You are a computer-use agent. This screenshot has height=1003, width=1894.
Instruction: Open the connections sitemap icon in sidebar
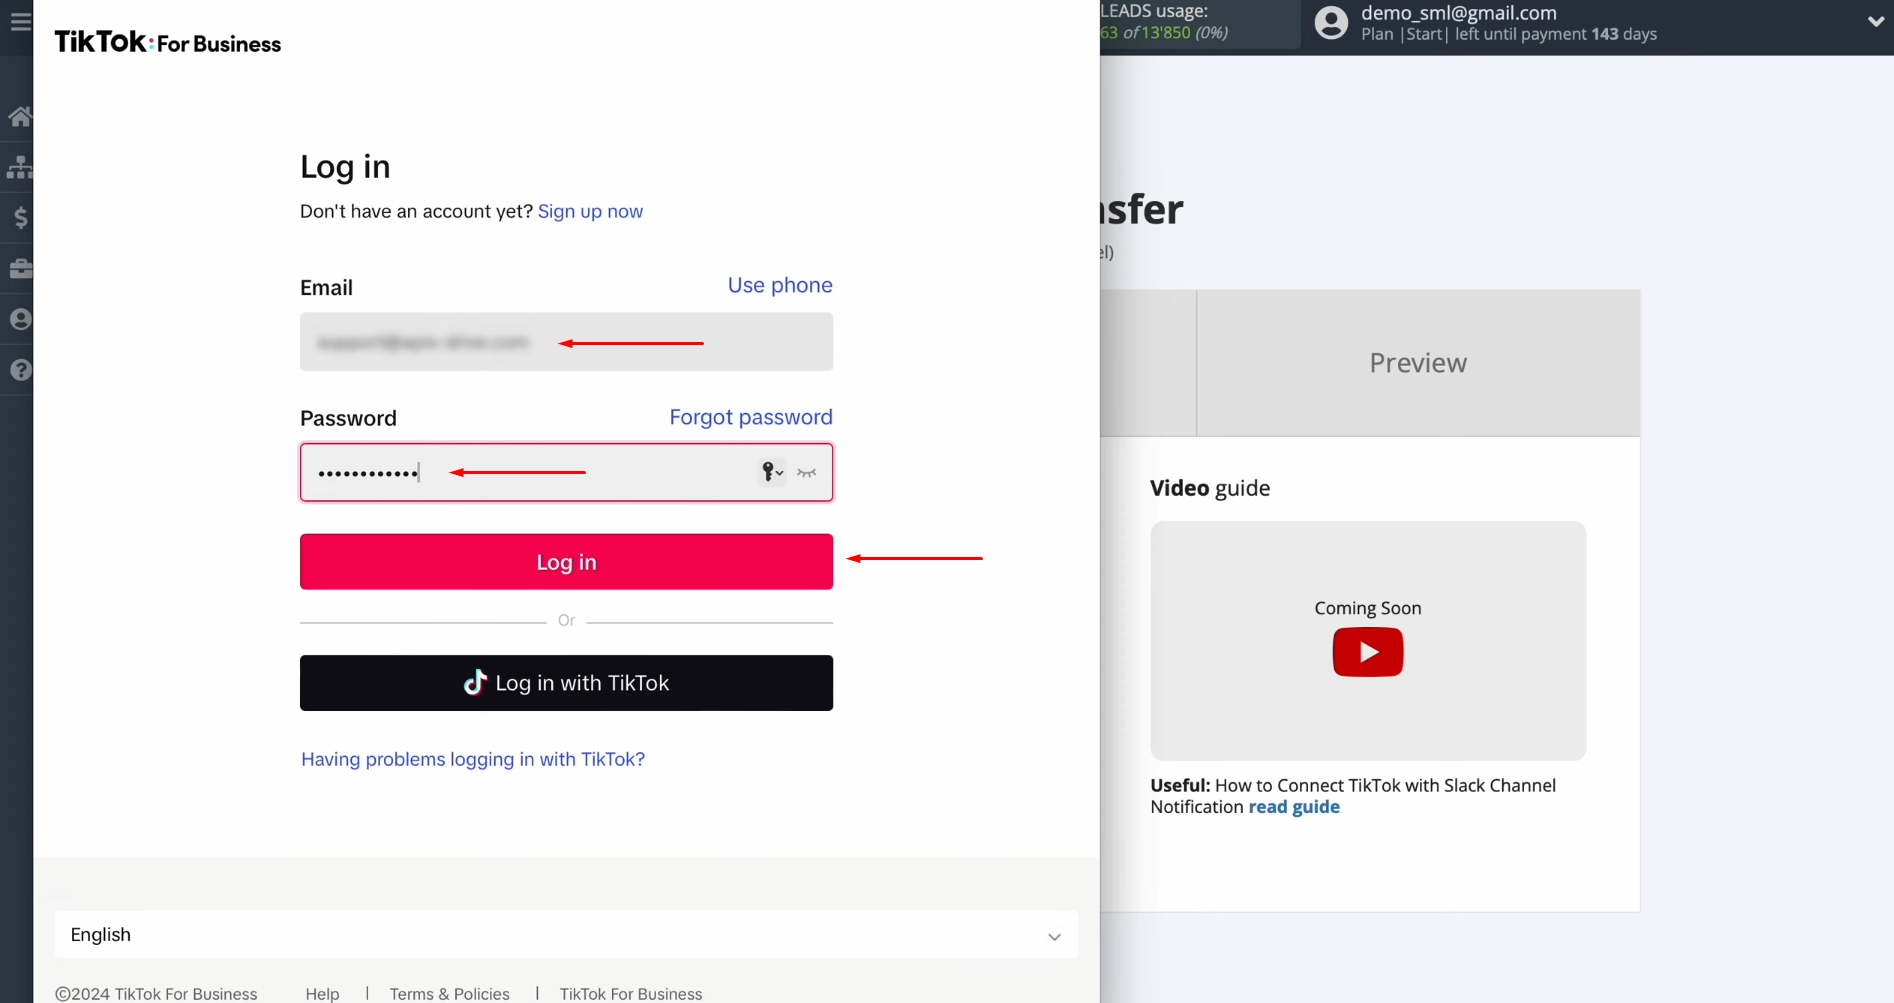click(x=20, y=167)
